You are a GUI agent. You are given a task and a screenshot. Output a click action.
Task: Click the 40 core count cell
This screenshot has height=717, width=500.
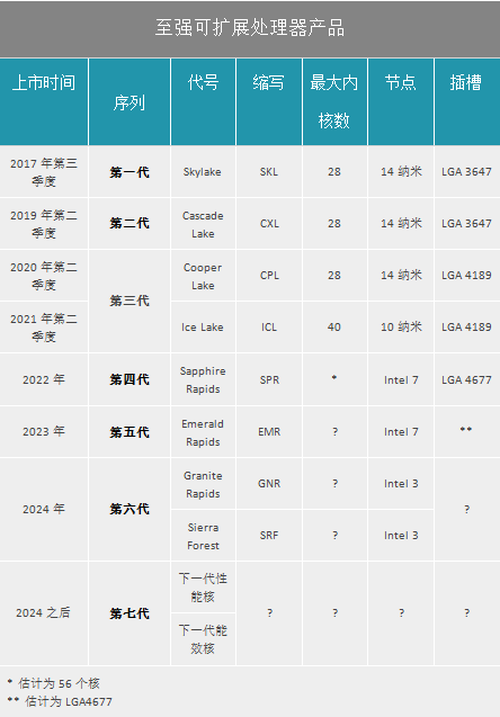tap(334, 327)
